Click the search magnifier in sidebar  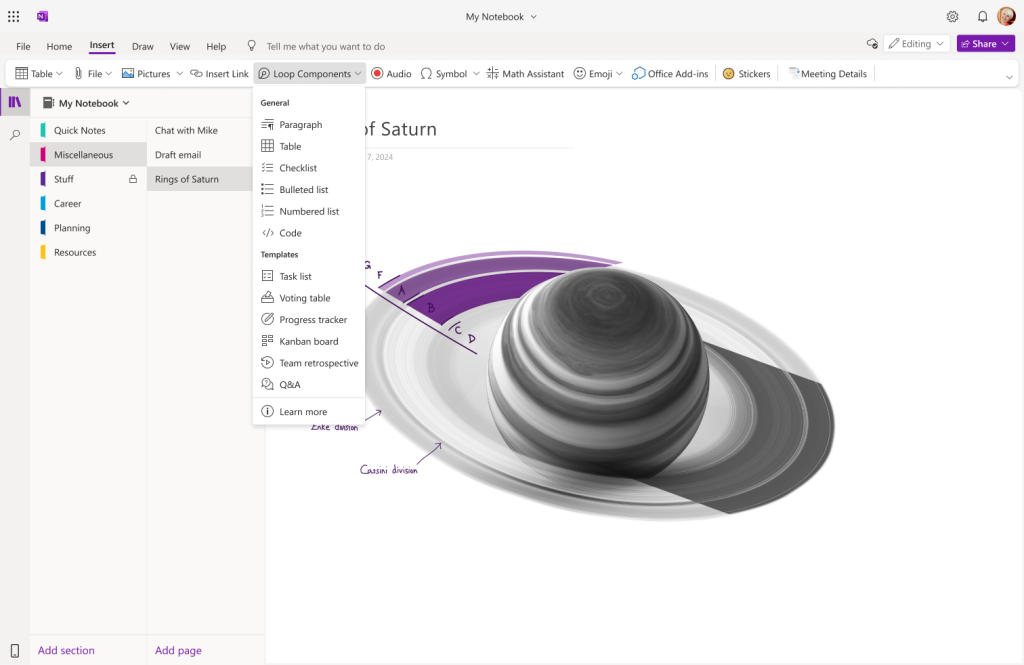point(15,134)
